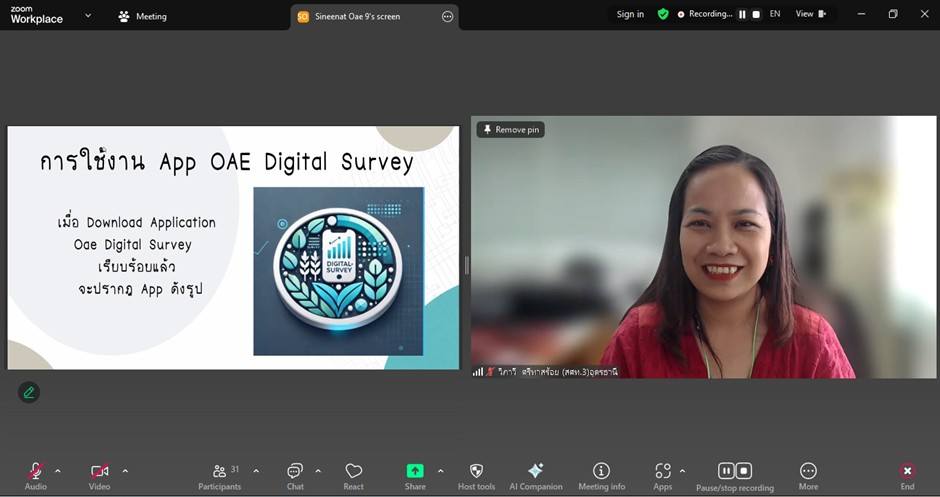Screen dimensions: 940x497
Task: Switch to the Meeting tab
Action: [x=142, y=16]
